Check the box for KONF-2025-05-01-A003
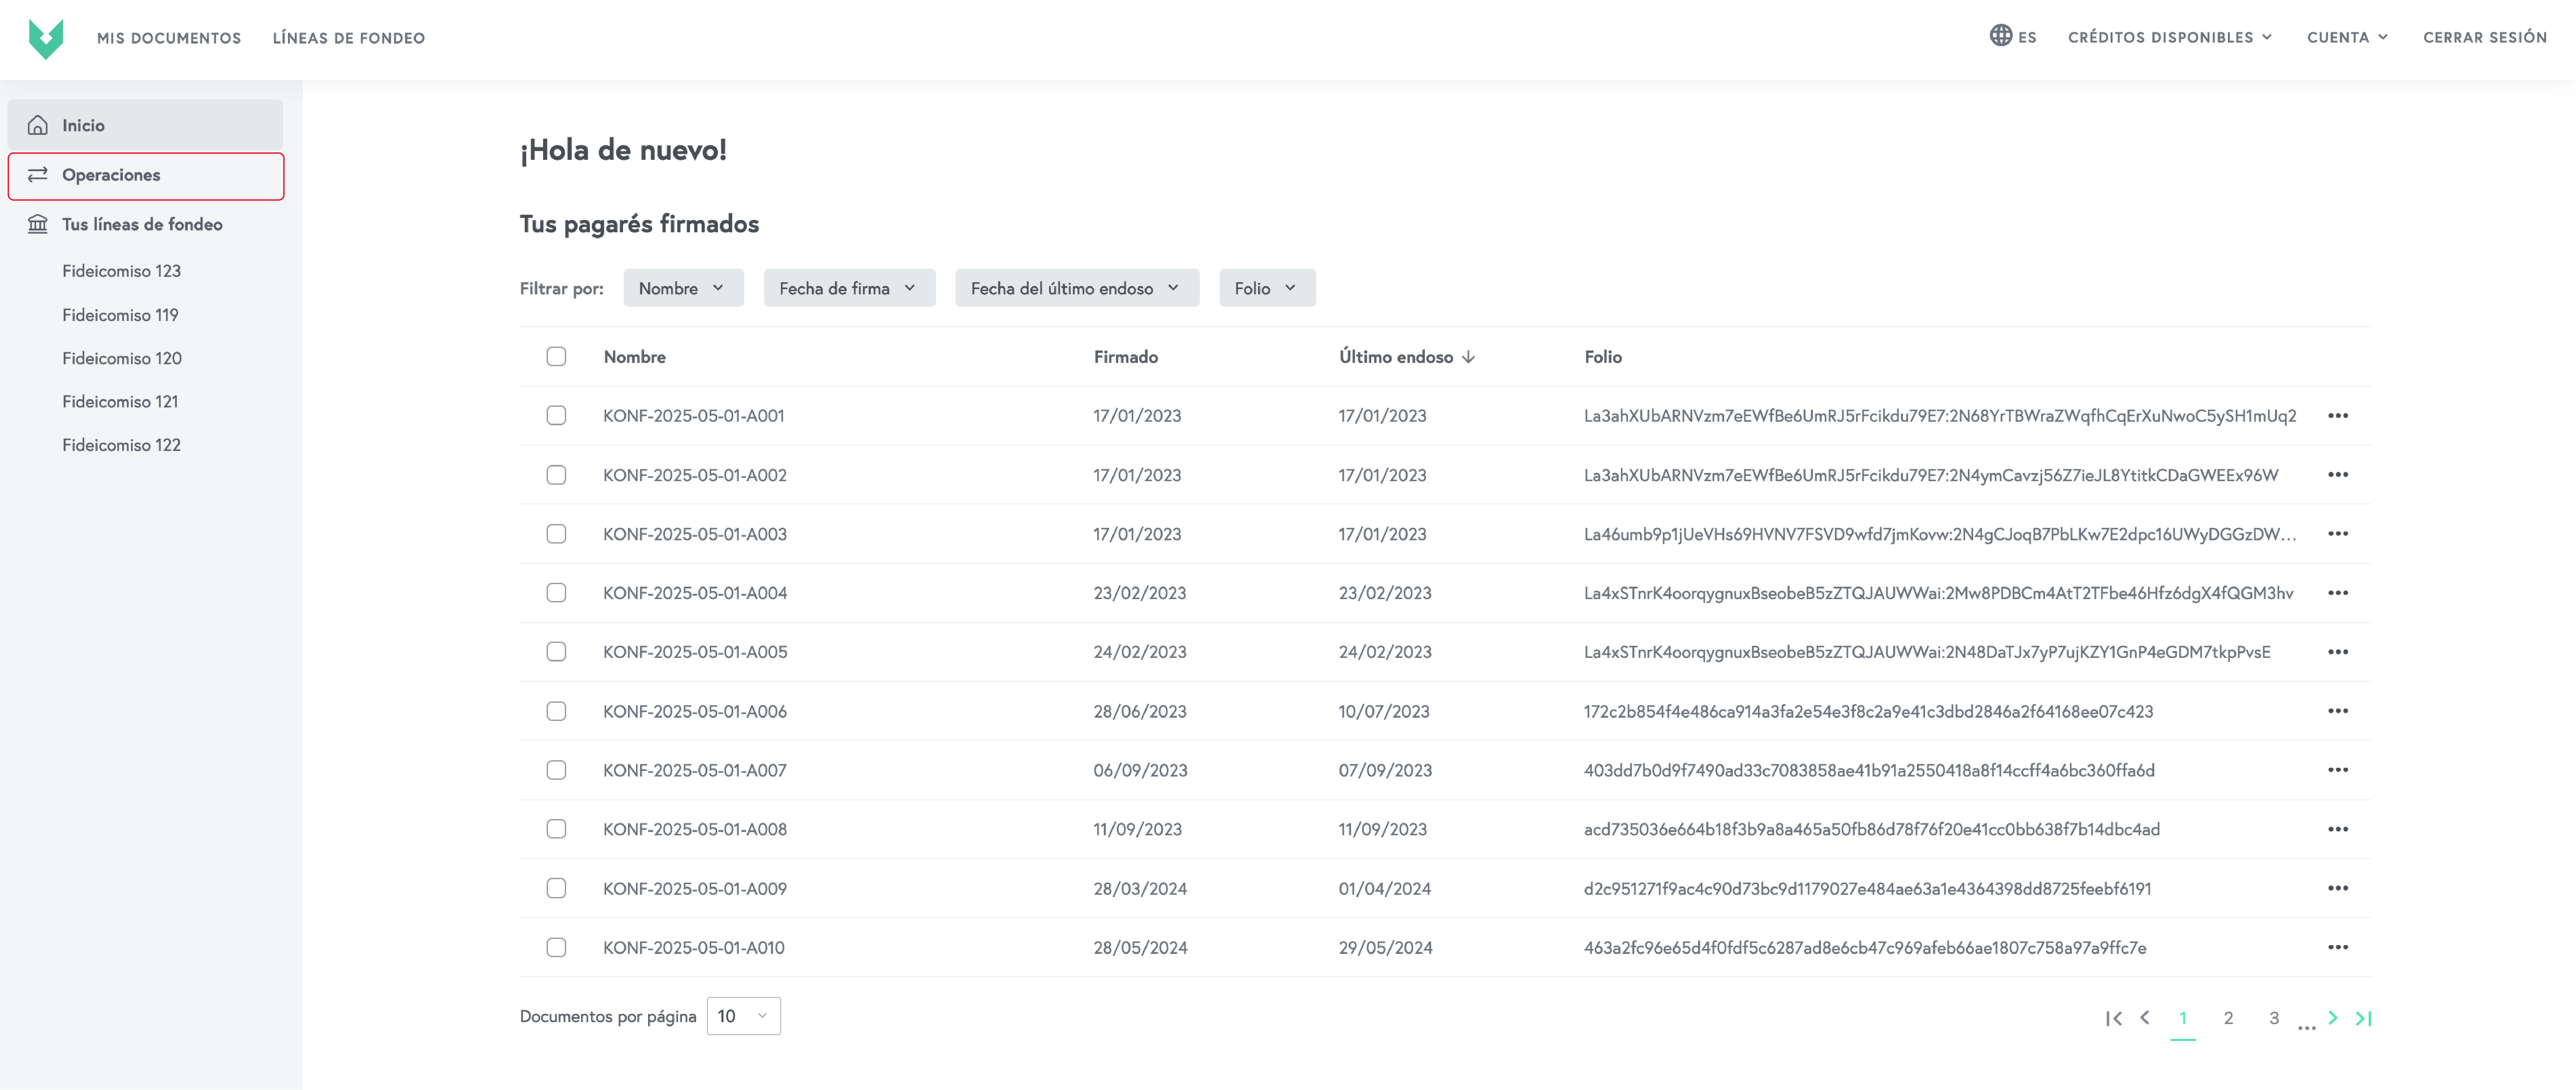 point(556,534)
